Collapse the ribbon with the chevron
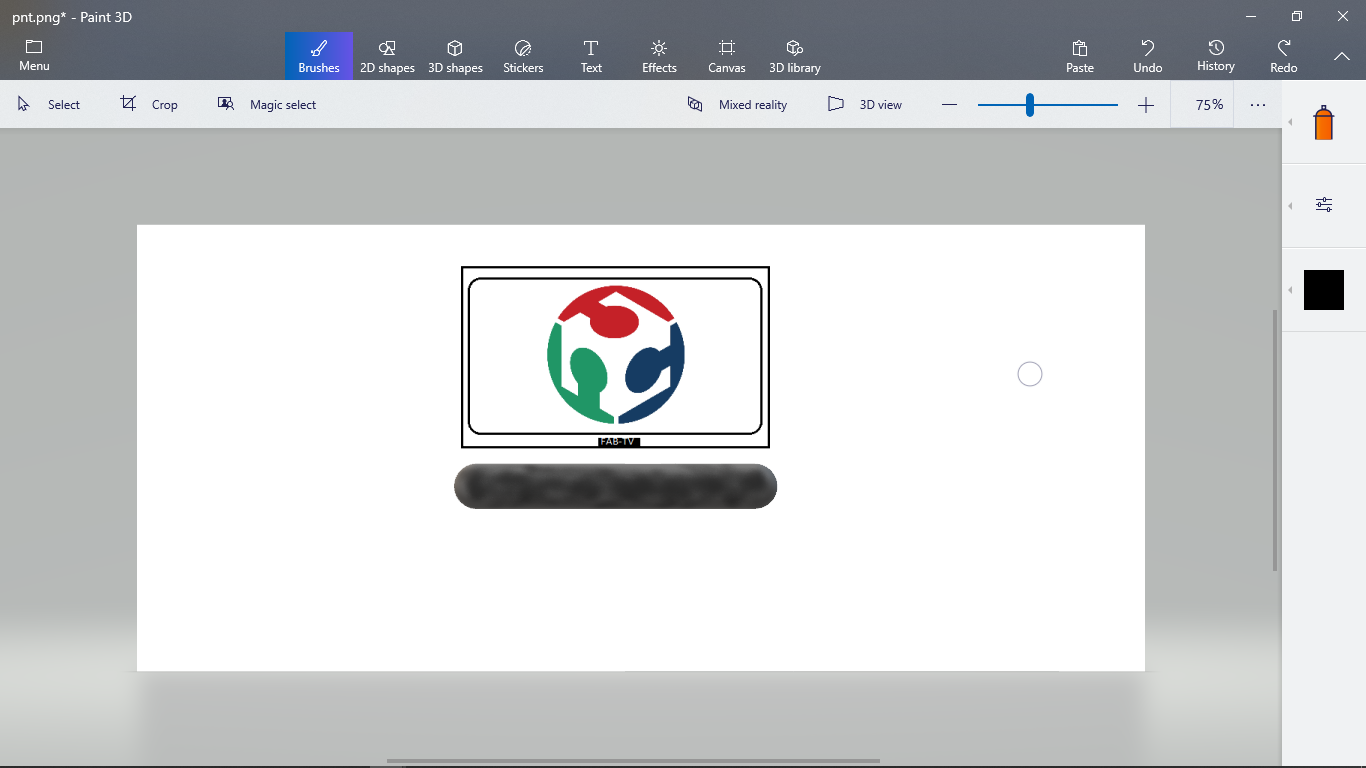The image size is (1366, 768). click(1342, 56)
